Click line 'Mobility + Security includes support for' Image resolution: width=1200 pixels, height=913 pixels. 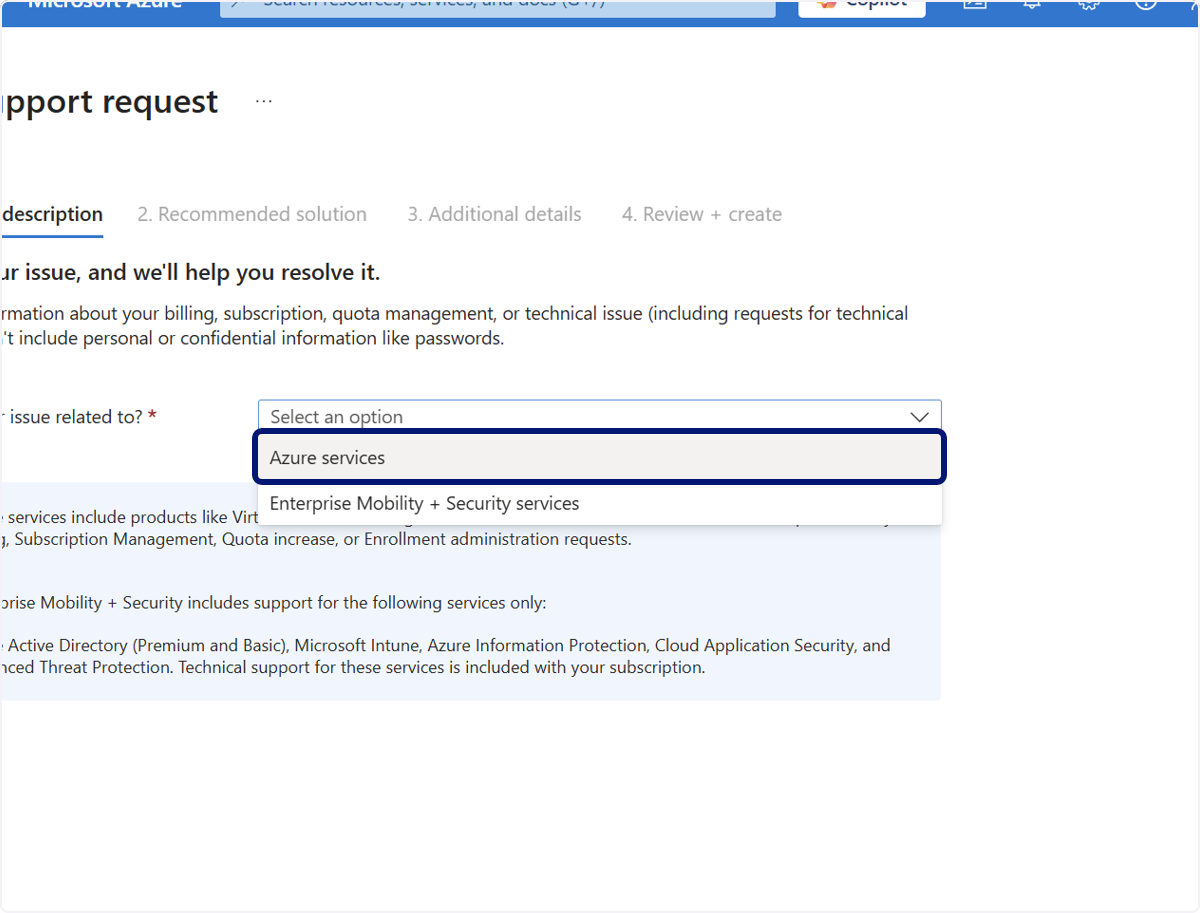[x=273, y=603]
